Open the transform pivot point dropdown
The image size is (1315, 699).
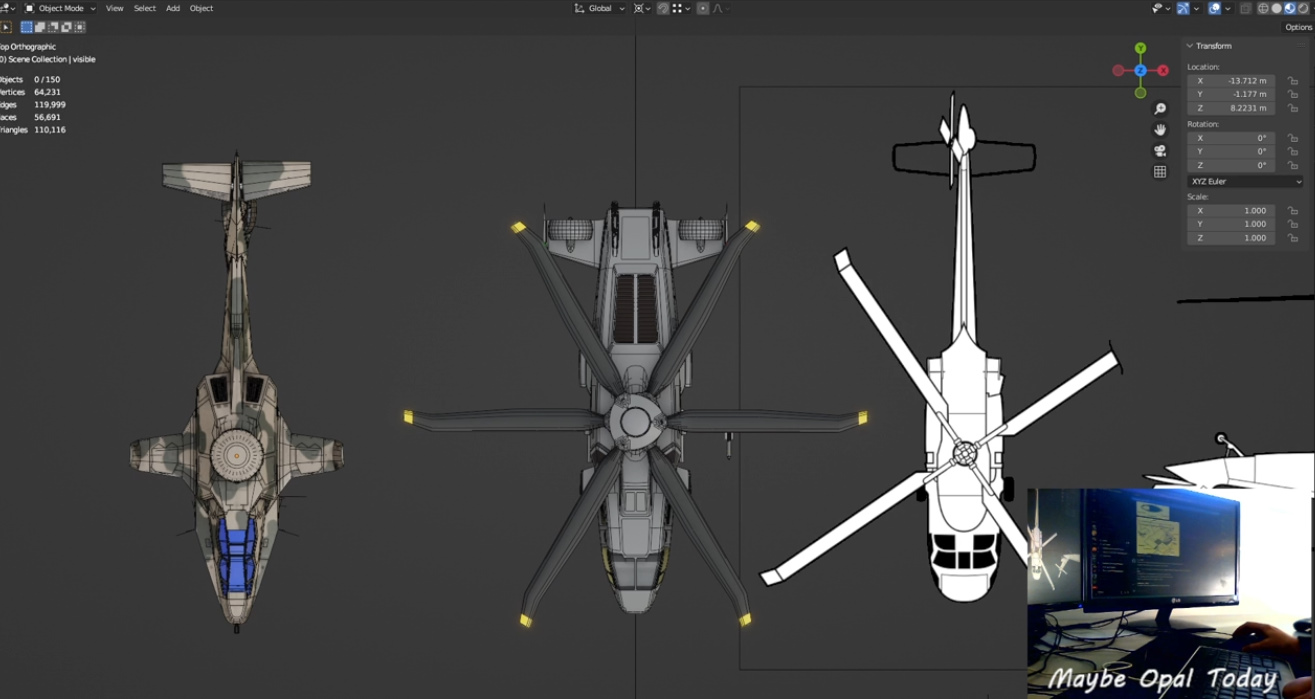tap(642, 8)
